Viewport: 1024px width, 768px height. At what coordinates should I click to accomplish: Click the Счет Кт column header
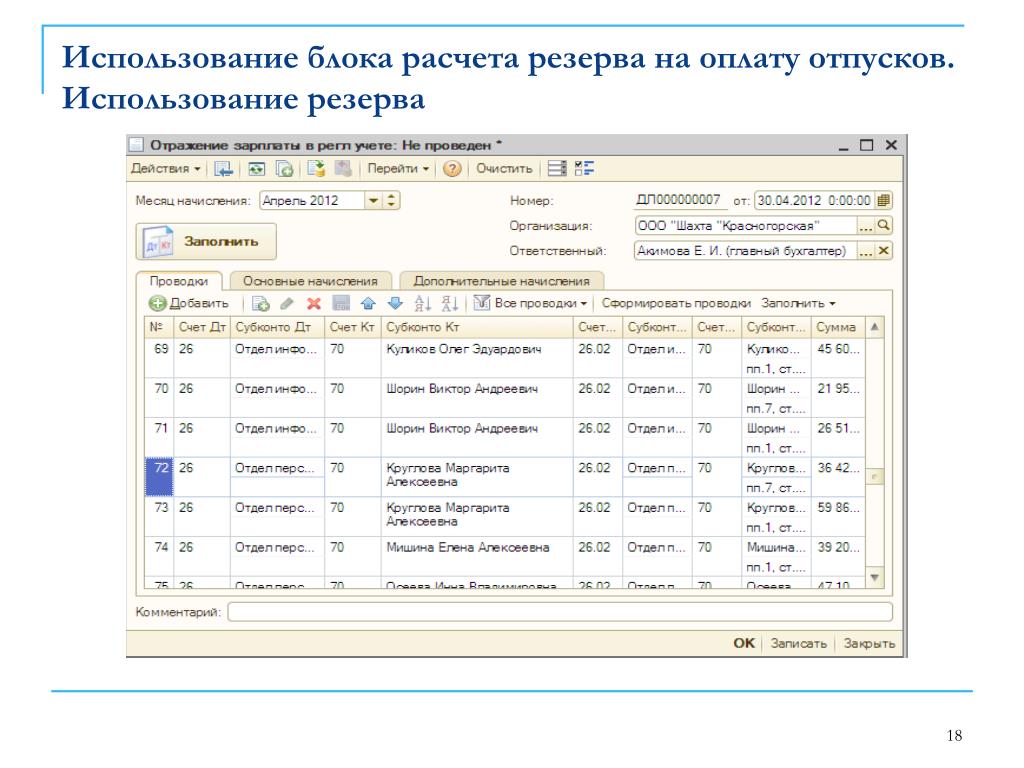coord(353,327)
